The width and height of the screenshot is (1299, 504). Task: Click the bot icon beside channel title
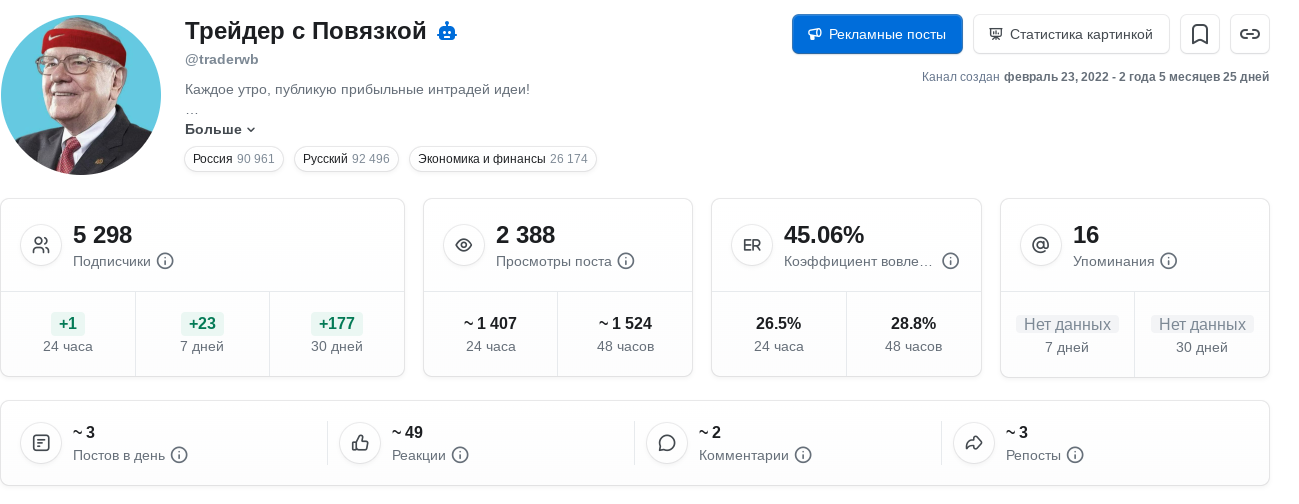(x=447, y=32)
